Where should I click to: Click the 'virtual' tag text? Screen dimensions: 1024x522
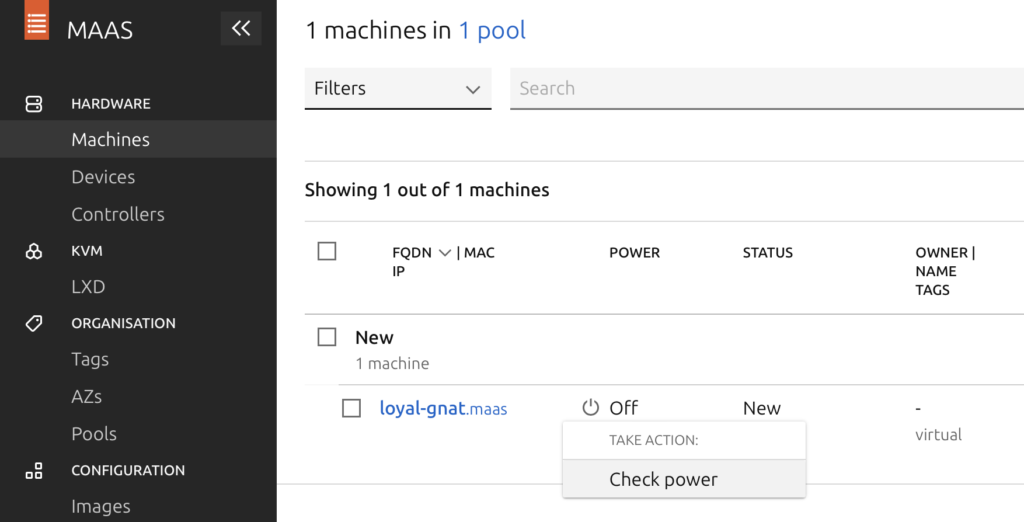click(938, 434)
